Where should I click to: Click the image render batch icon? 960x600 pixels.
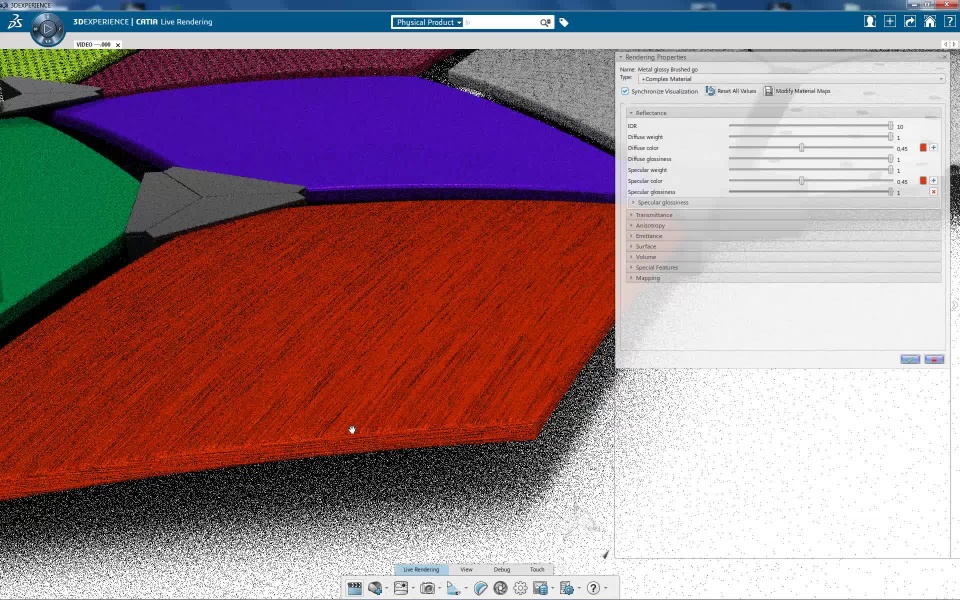click(540, 588)
